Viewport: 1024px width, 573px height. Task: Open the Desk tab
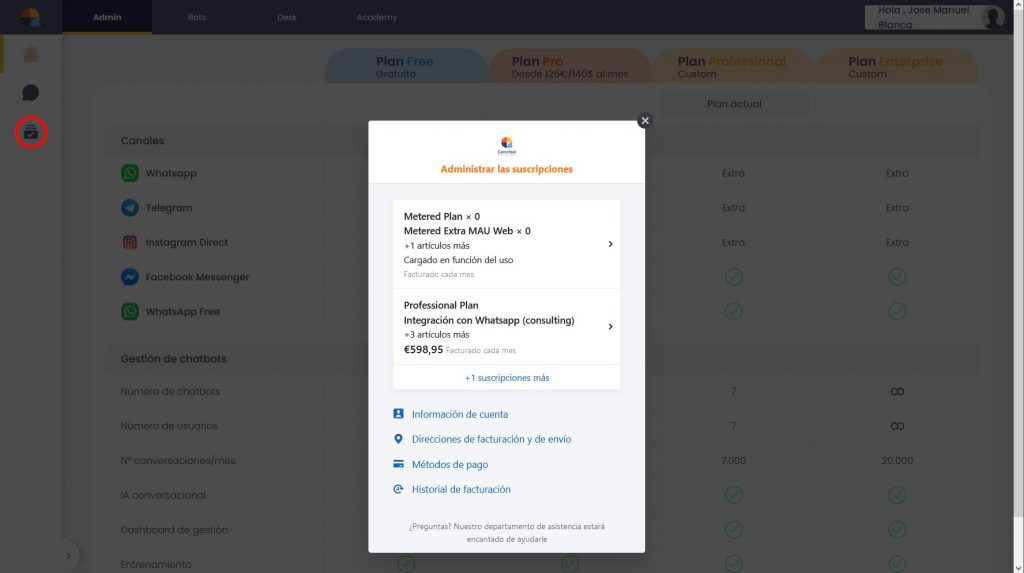[287, 17]
